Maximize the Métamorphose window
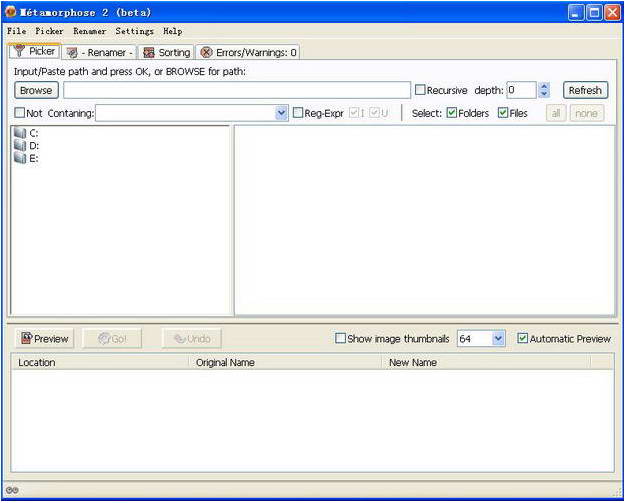 point(594,12)
